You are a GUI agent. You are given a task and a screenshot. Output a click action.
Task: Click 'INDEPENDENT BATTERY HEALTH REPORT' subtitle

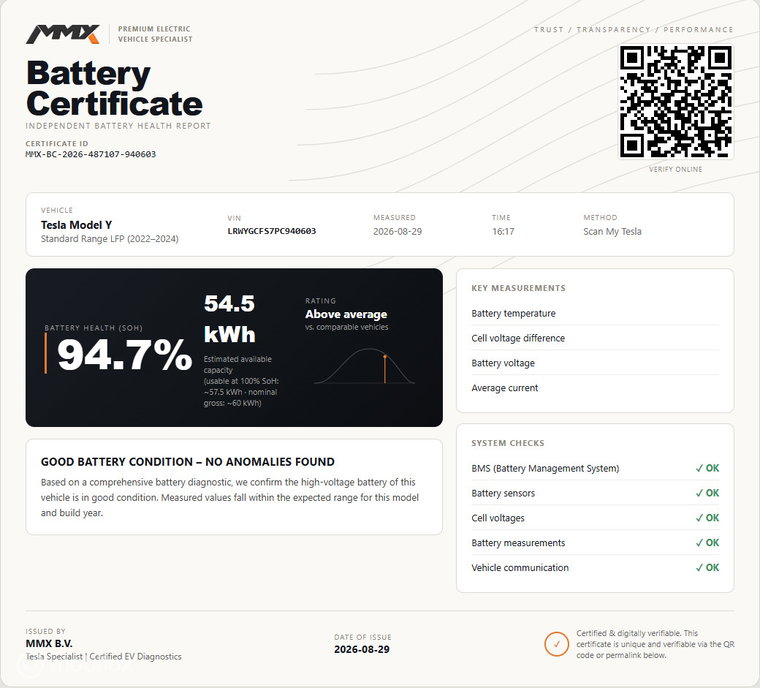click(118, 126)
